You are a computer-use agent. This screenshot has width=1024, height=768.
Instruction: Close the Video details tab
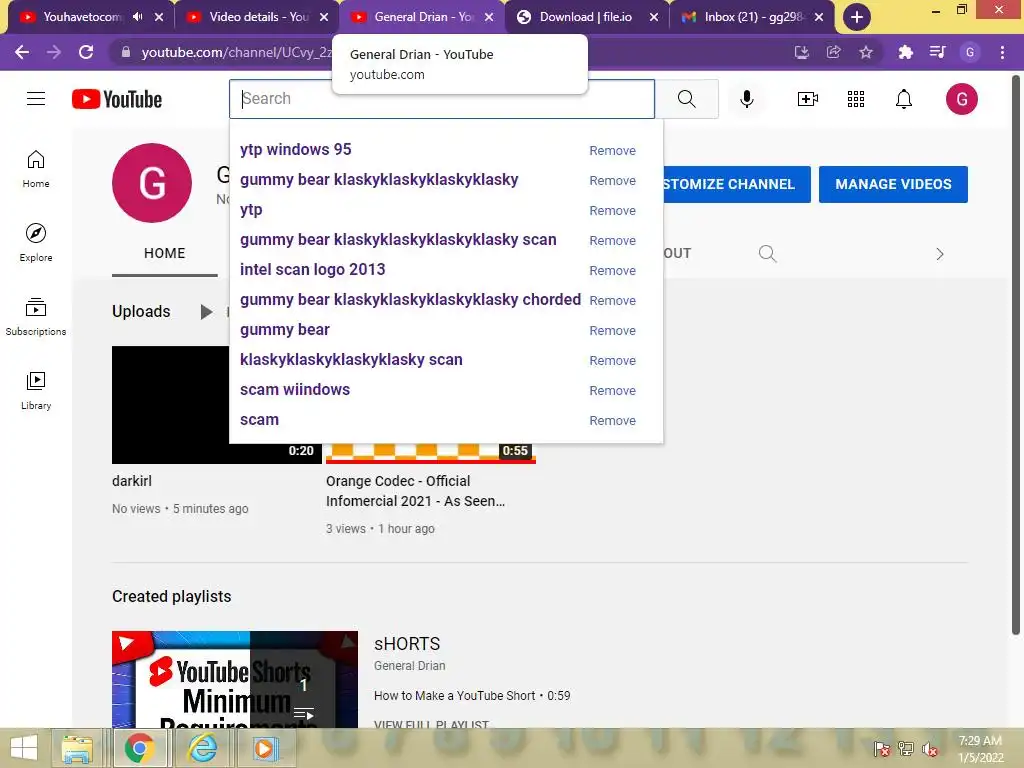tap(324, 17)
